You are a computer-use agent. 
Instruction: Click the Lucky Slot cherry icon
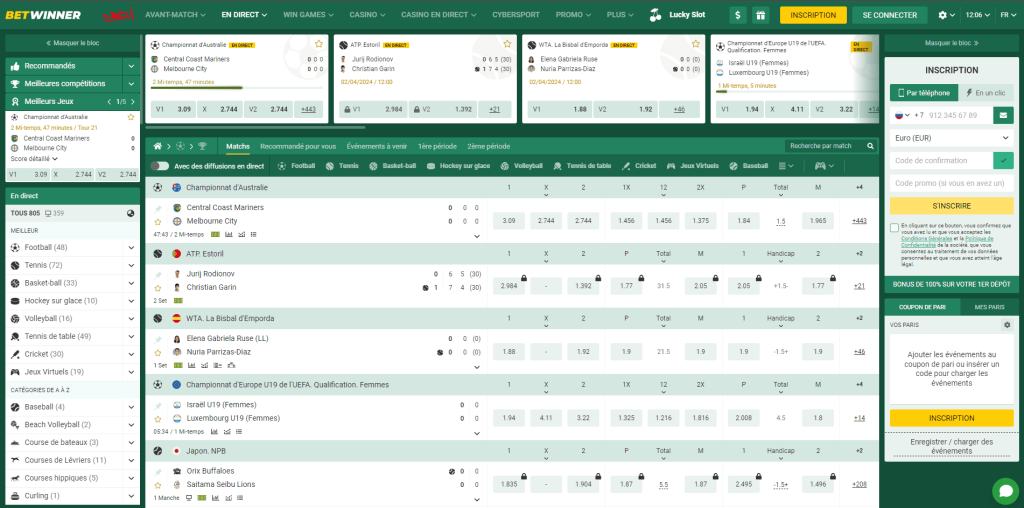click(x=656, y=15)
